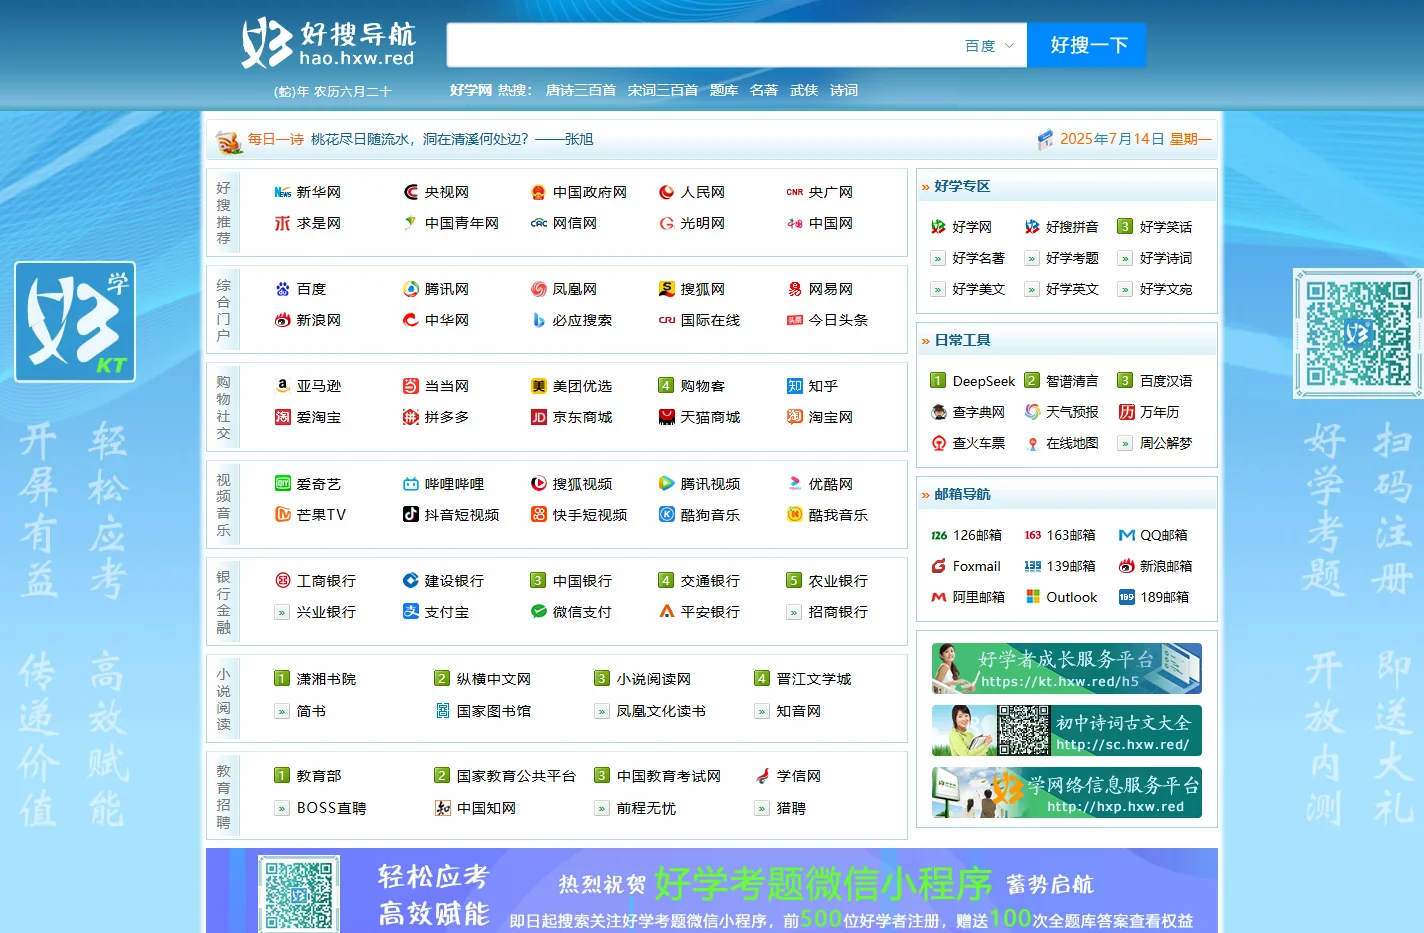1424x933 pixels.
Task: Open the 国家图书馆 link
Action: tap(494, 711)
